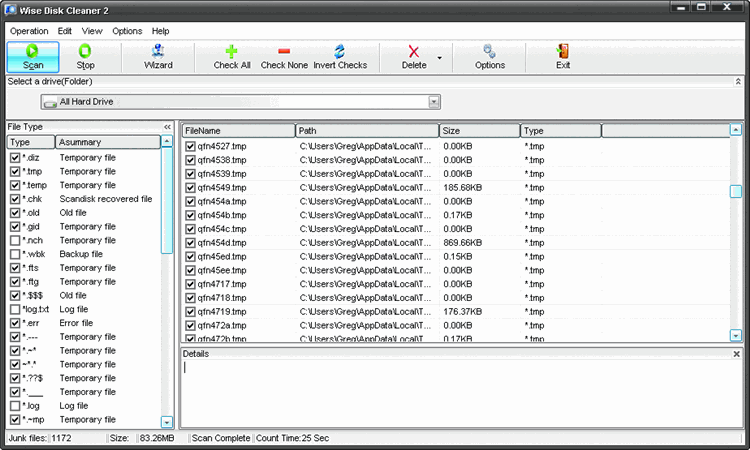The image size is (750, 450).
Task: Start a scan with the Scan button
Action: 33,57
